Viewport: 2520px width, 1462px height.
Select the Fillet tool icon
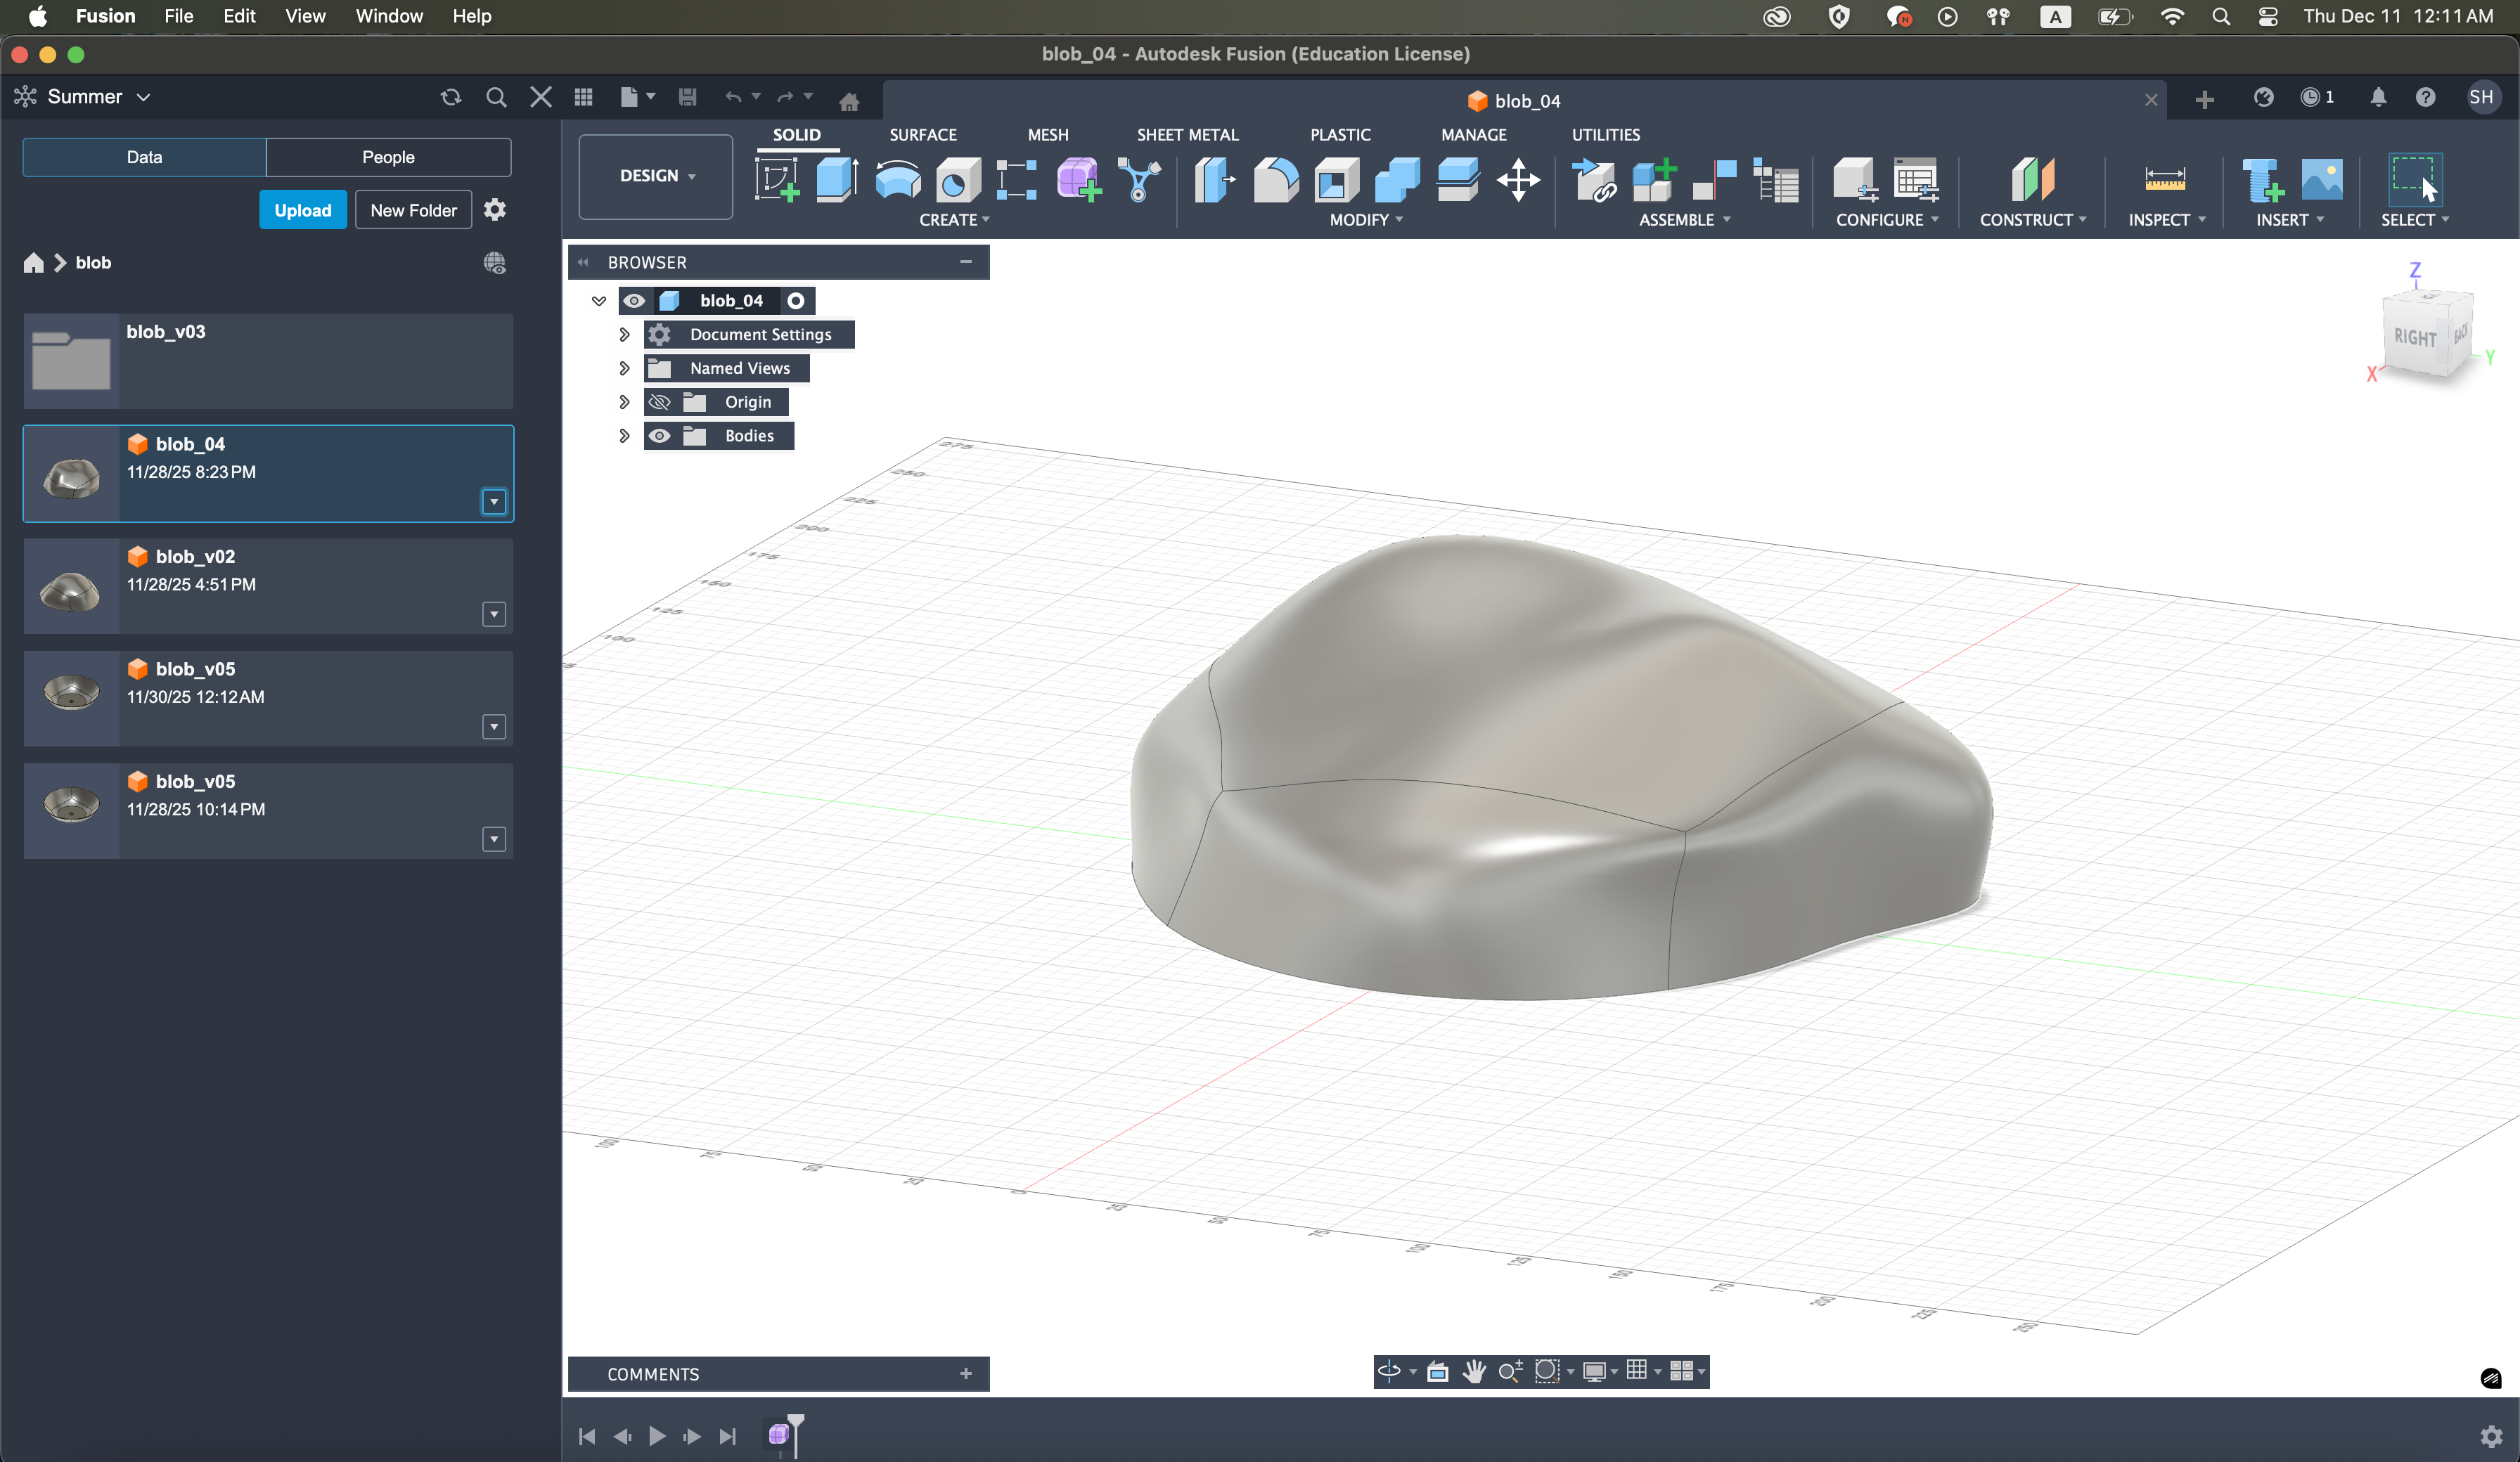tap(1275, 181)
